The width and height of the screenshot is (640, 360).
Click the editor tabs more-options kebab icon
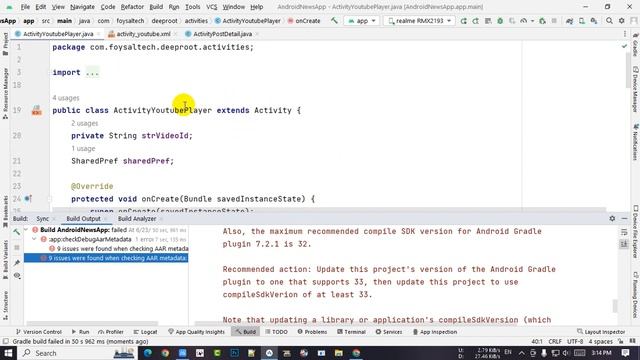coord(625,34)
